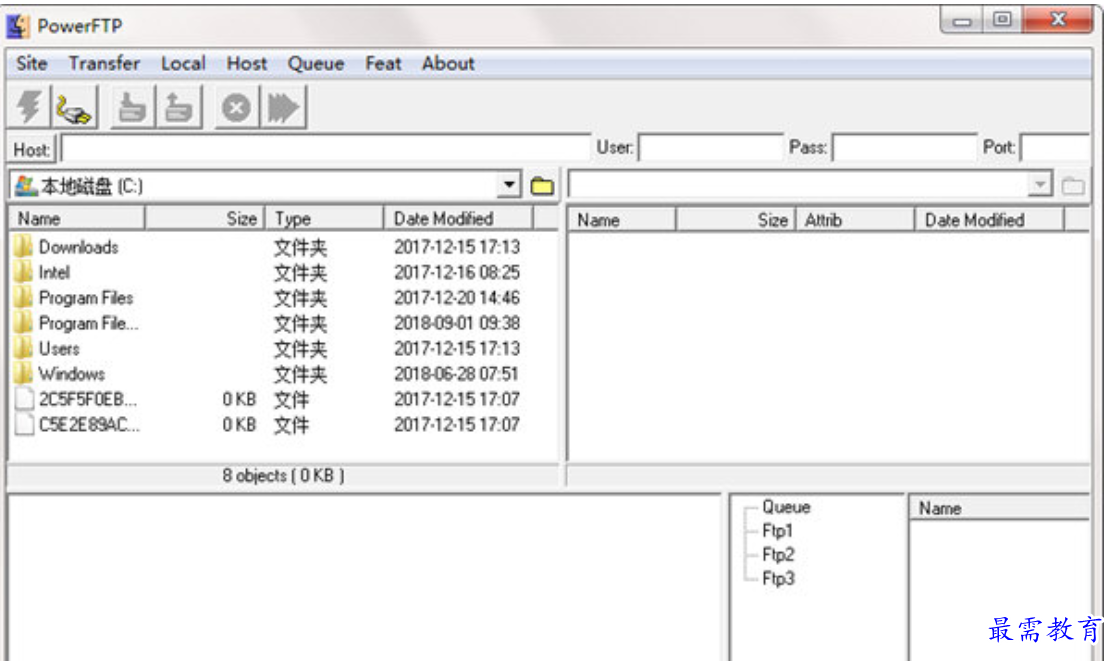Click the Windows folder icon
The image size is (1110, 661).
pyautogui.click(x=23, y=374)
